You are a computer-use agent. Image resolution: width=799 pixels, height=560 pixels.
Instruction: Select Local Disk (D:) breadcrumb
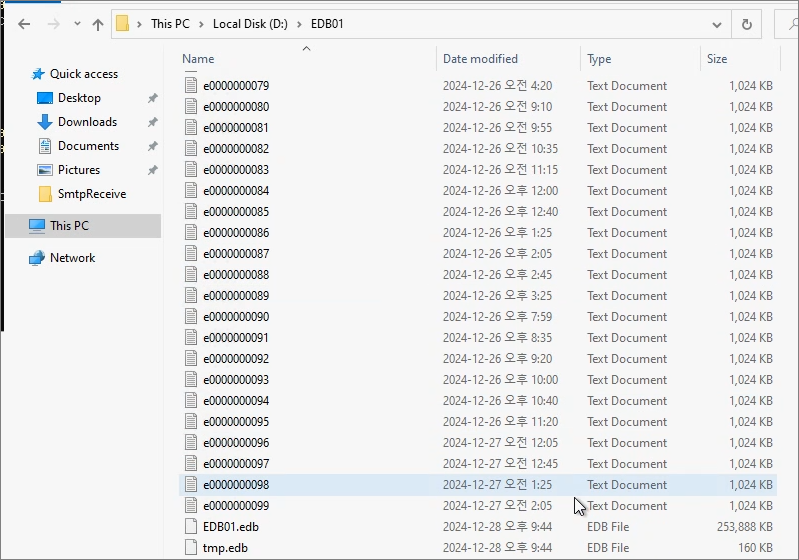[x=250, y=24]
